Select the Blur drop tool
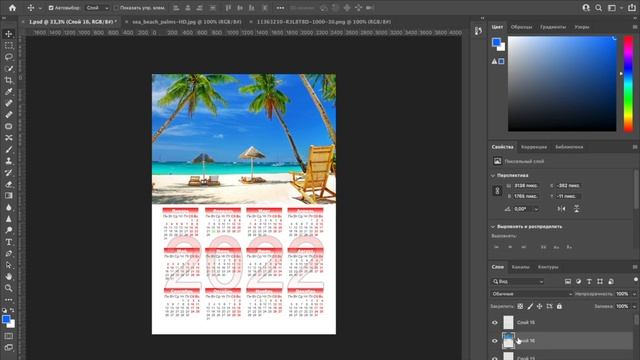 [x=9, y=207]
